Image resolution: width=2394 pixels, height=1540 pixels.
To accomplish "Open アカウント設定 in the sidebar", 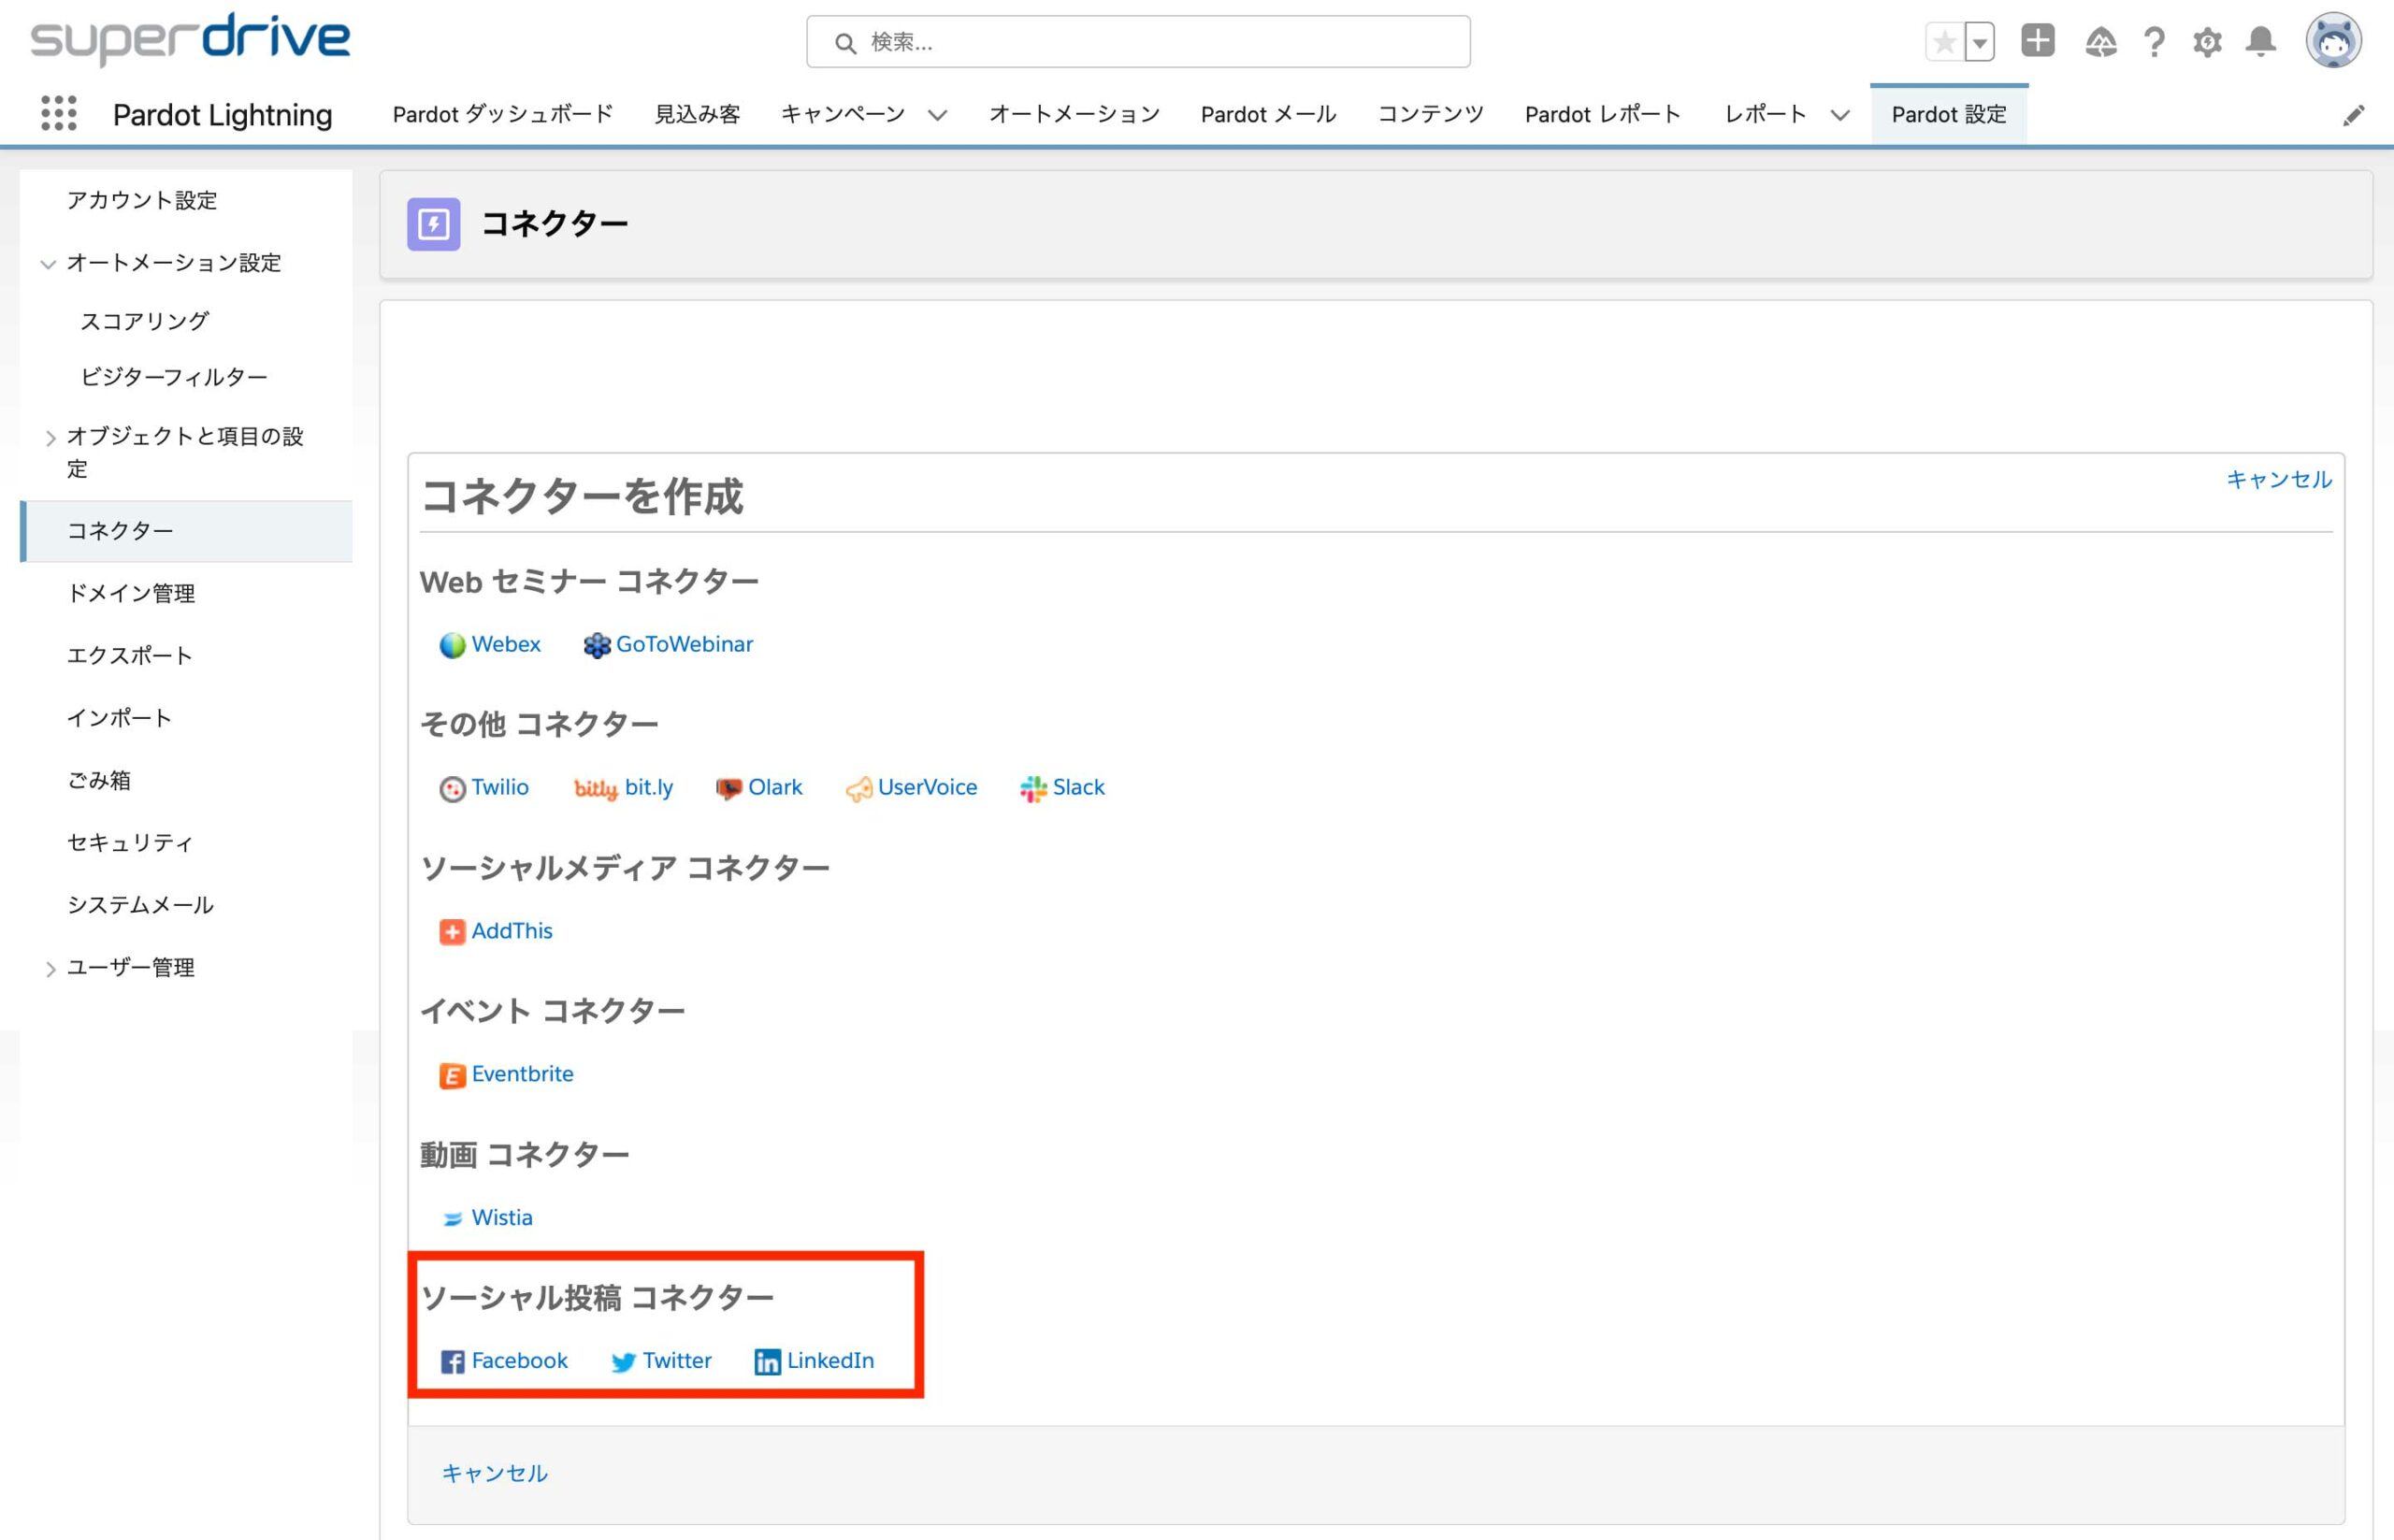I will coord(142,200).
